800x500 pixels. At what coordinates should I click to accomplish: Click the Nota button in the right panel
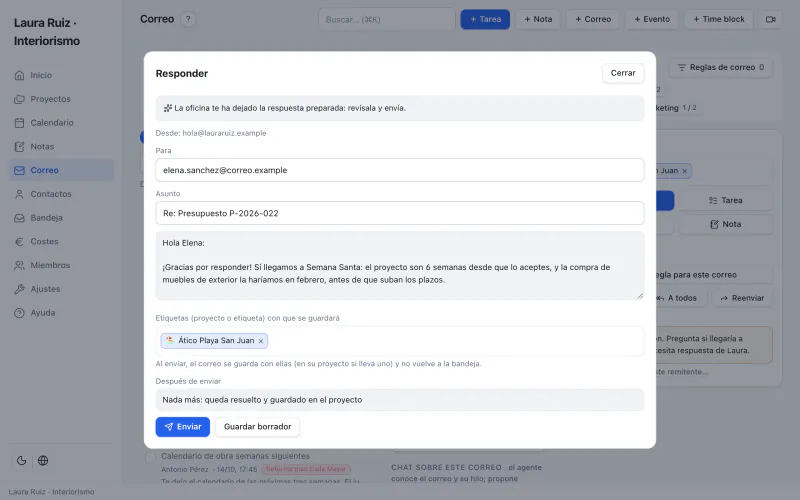(726, 224)
